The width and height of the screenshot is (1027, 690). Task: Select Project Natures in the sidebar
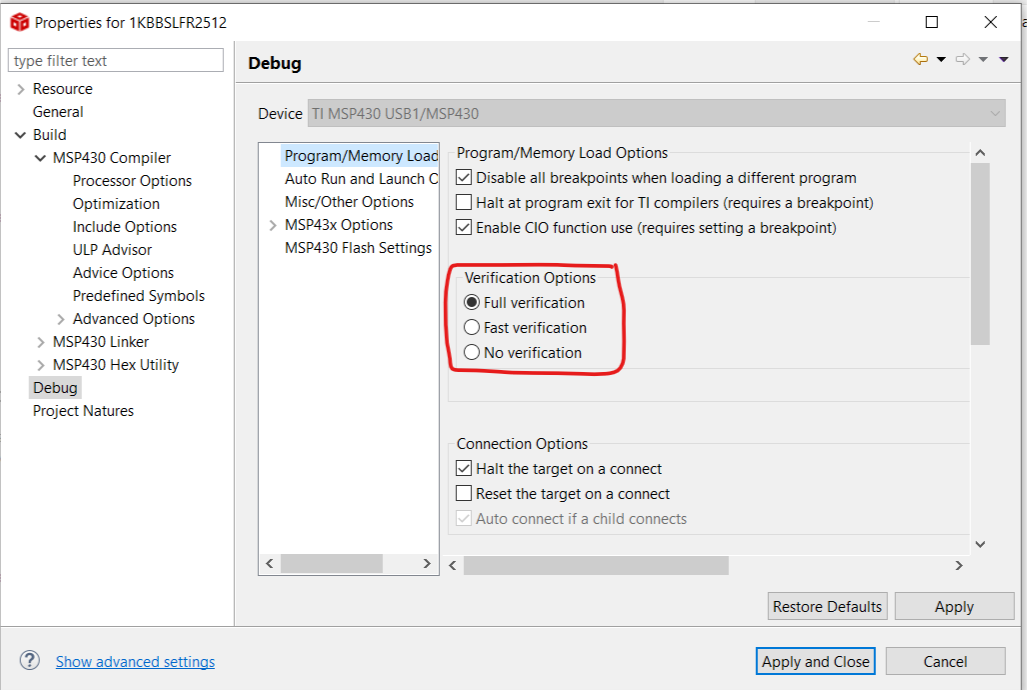(x=83, y=411)
